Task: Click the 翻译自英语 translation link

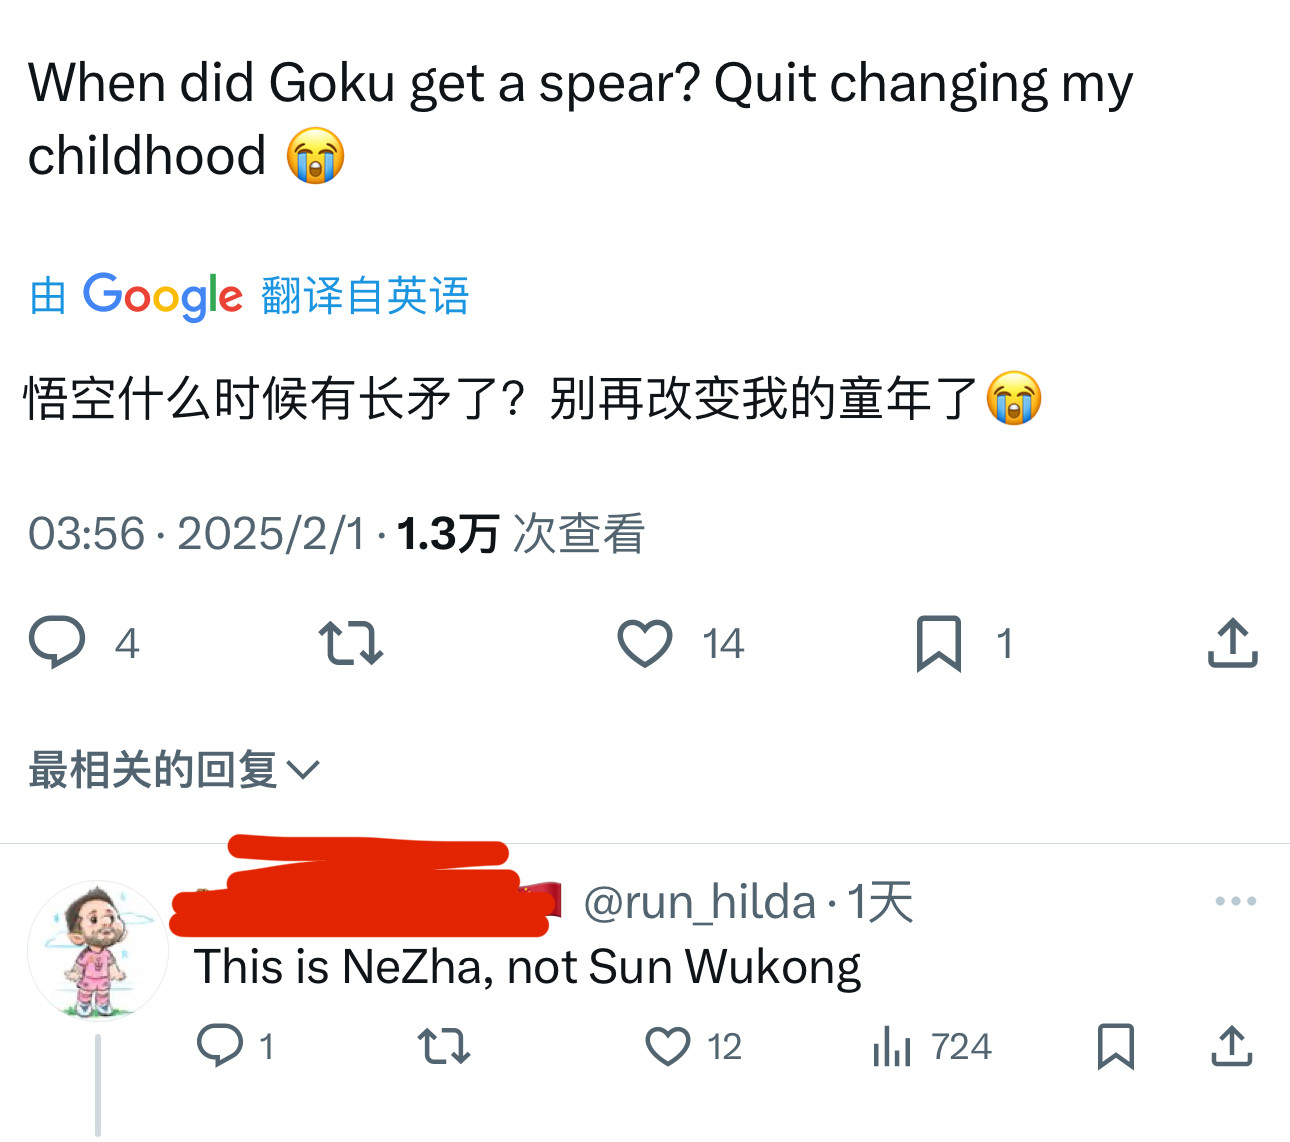Action: point(365,296)
